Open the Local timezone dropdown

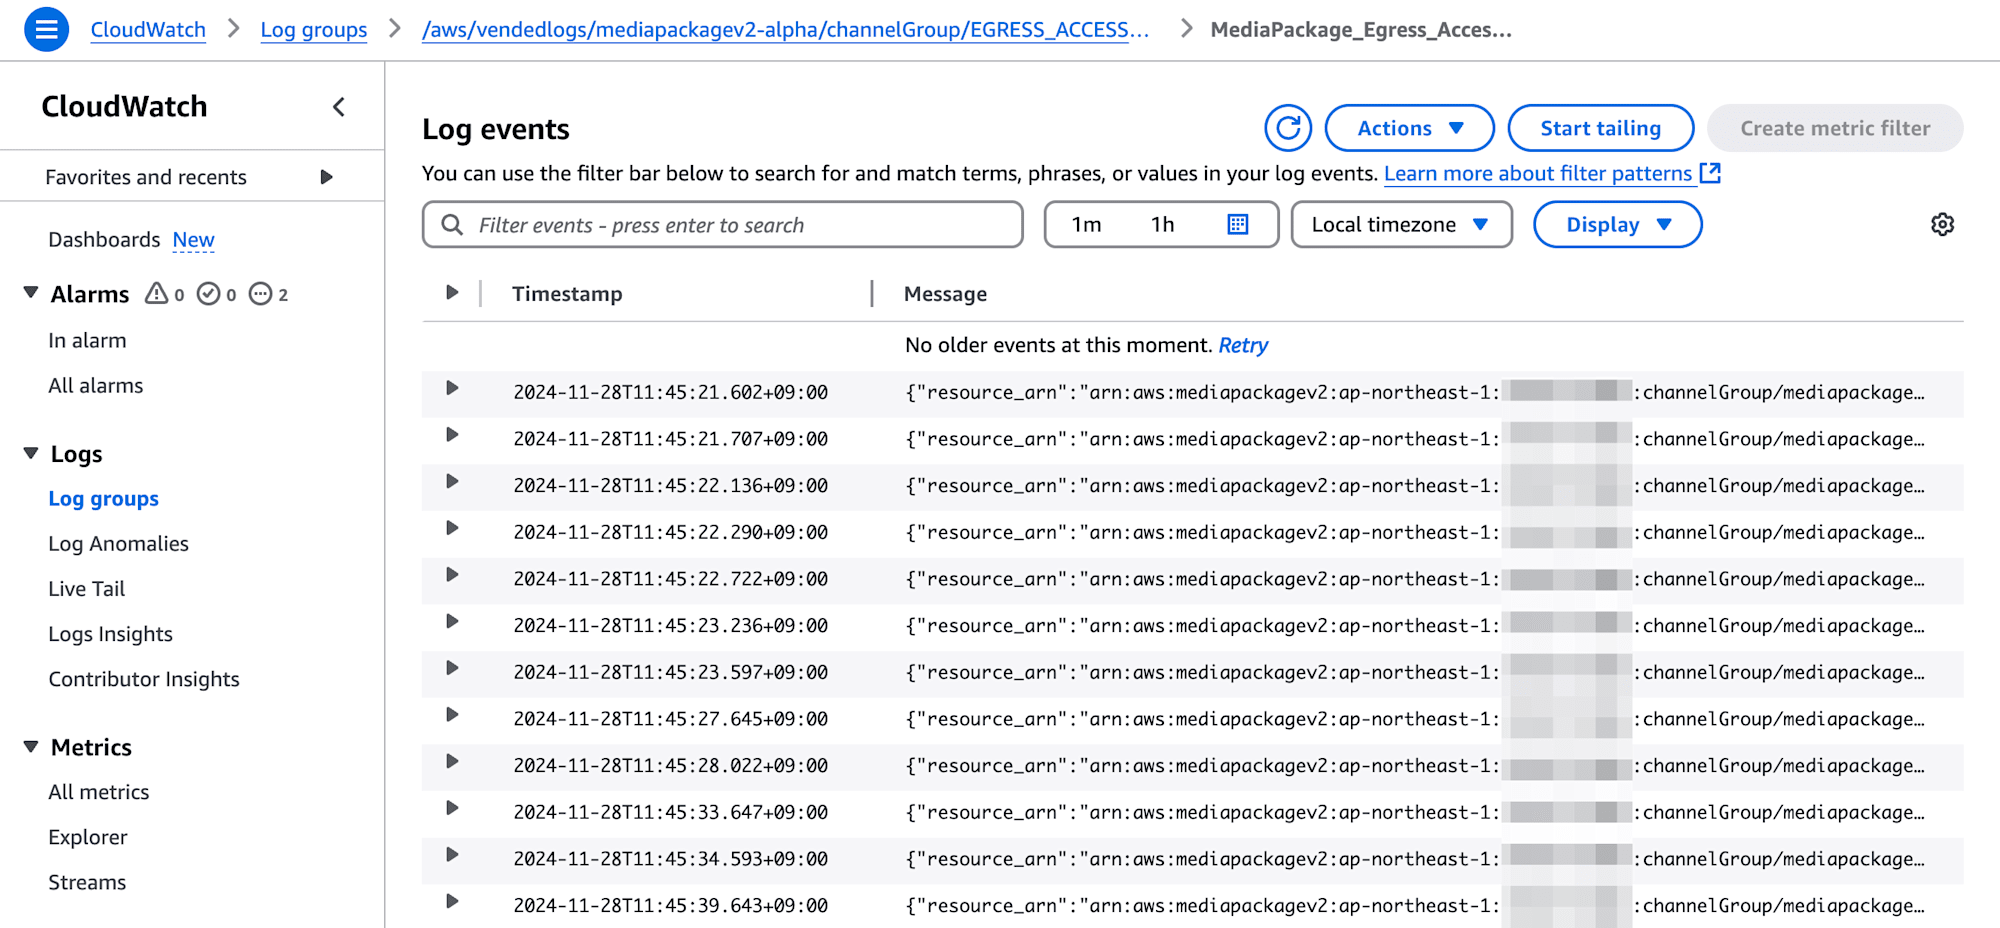pos(1401,225)
